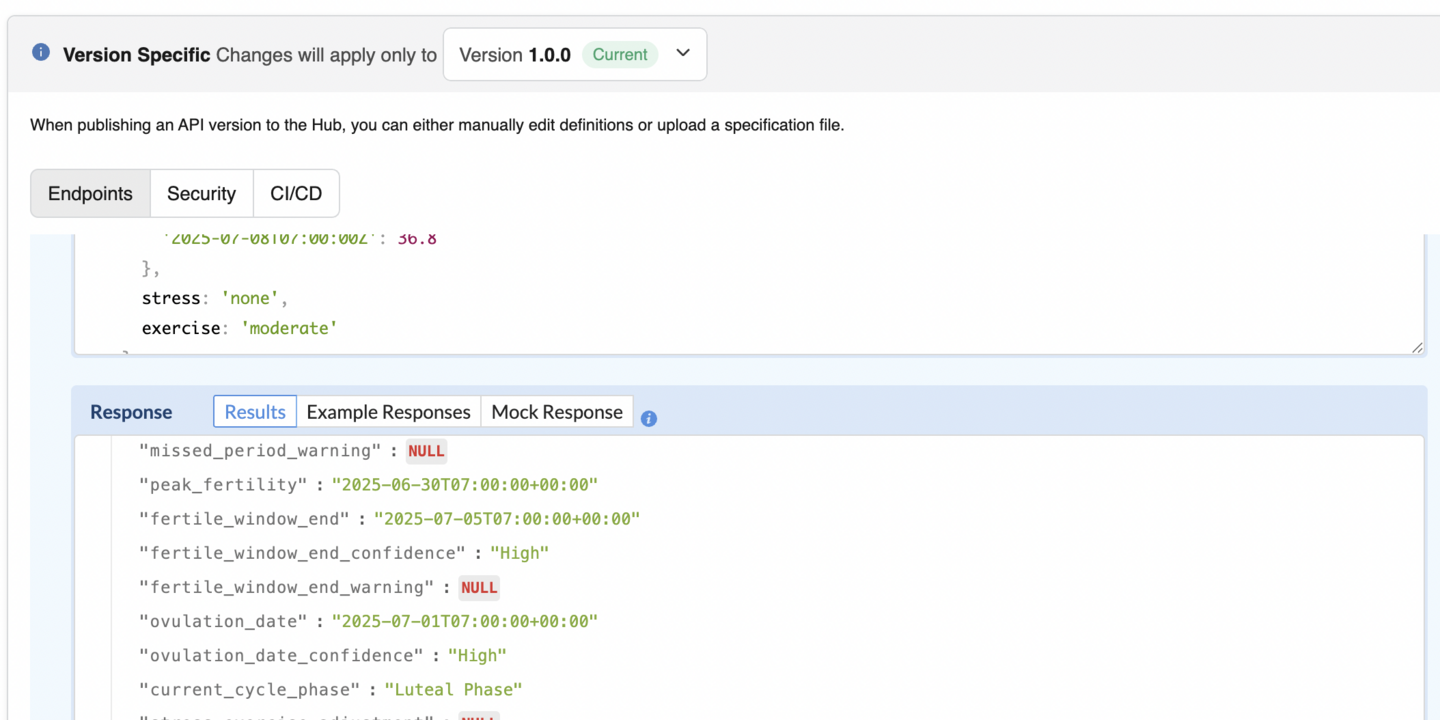1440x720 pixels.
Task: Click the NULL badge for missed_period_warning
Action: tap(426, 450)
